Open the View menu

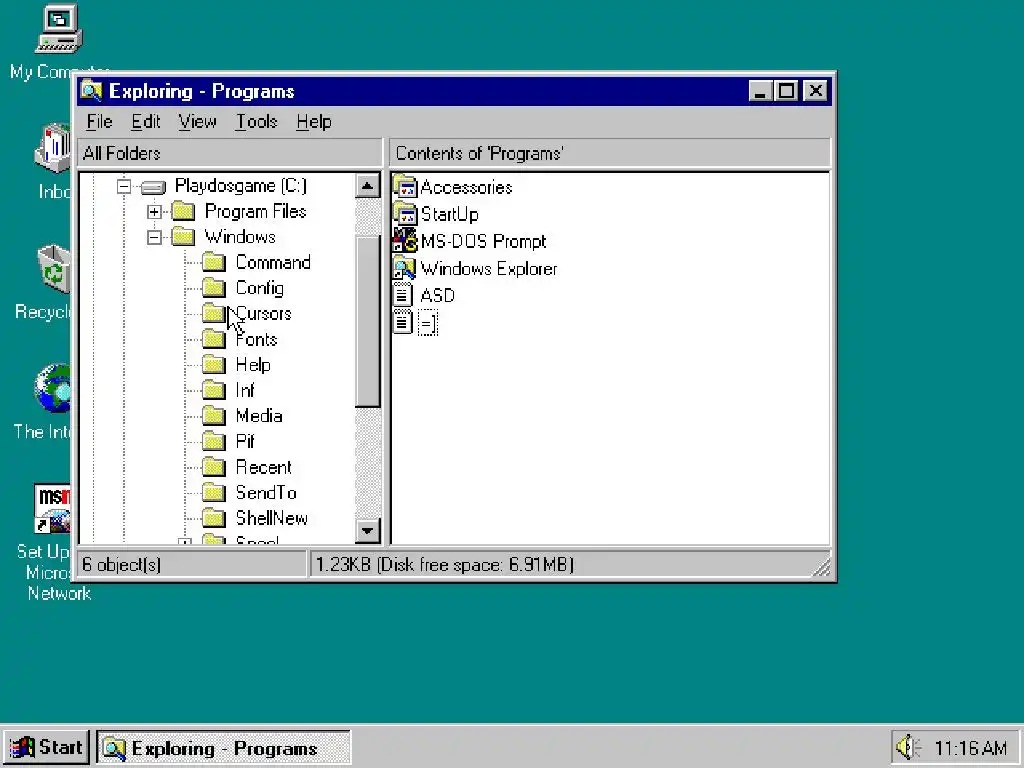197,121
